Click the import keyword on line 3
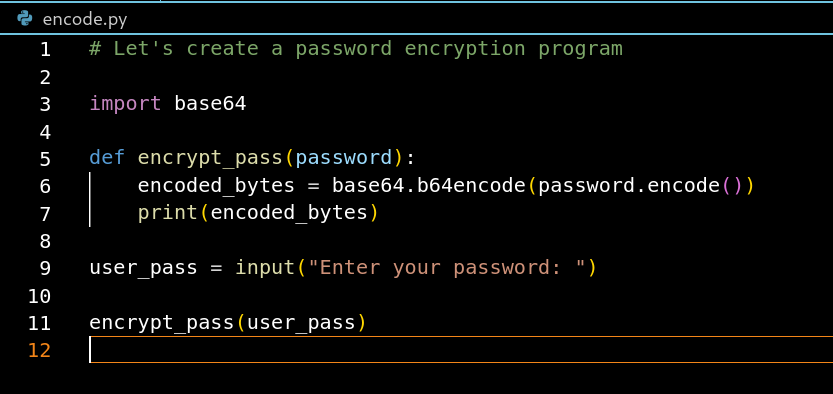The height and width of the screenshot is (394, 833). pos(125,104)
